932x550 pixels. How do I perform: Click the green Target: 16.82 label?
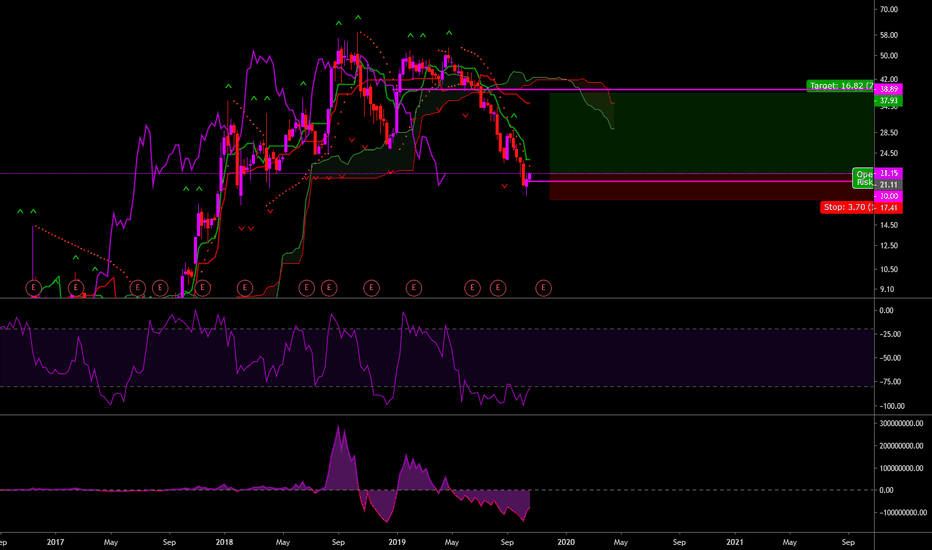[840, 86]
